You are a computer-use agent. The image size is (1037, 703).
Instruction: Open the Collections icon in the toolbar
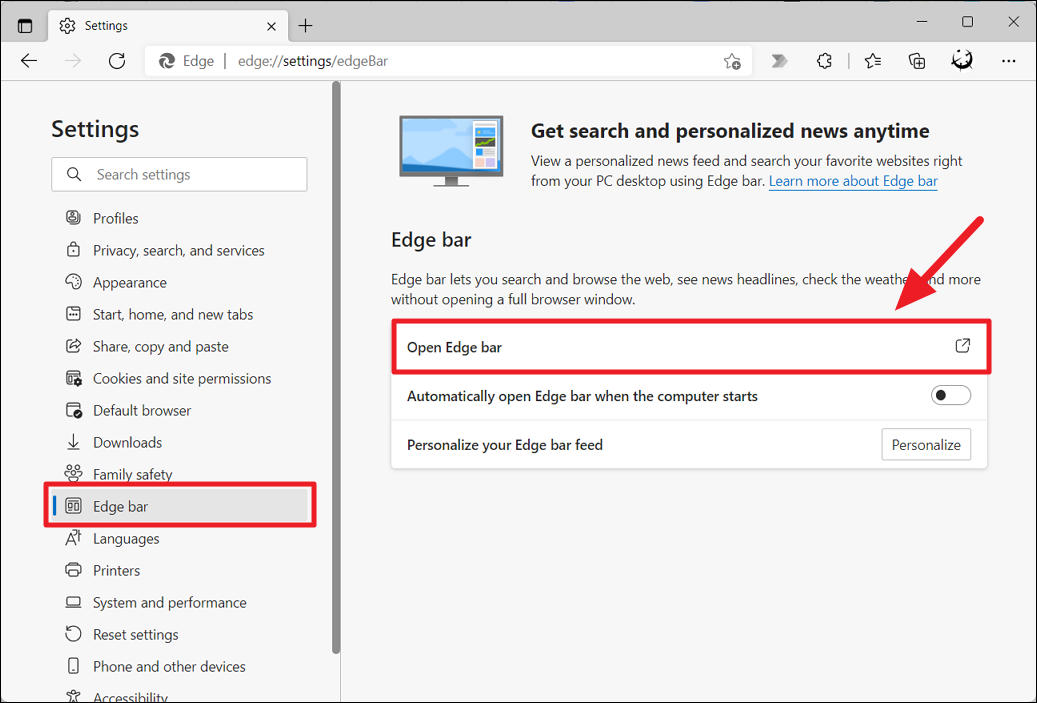click(x=917, y=61)
